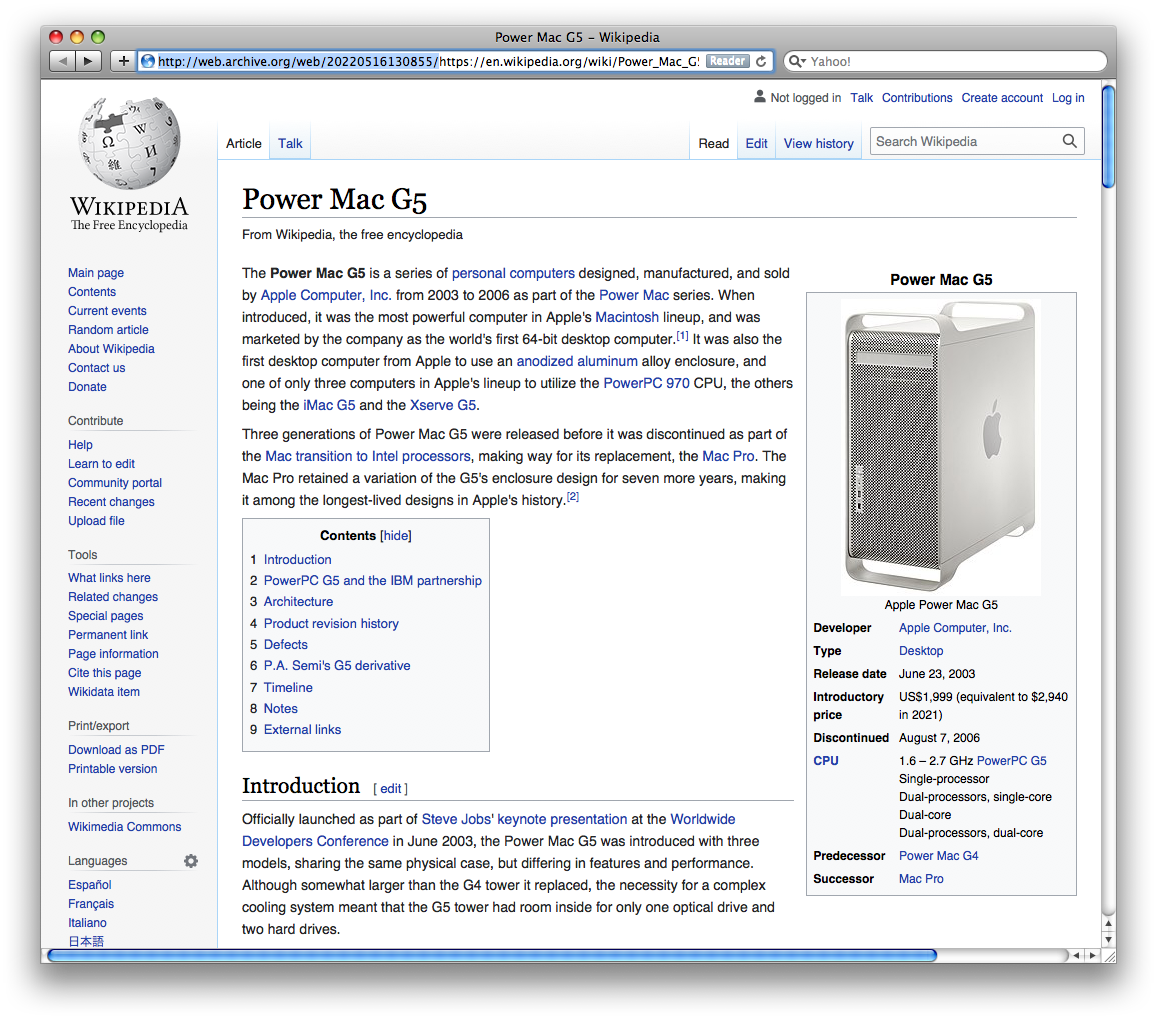This screenshot has height=1019, width=1157.
Task: Open Wikidata item link
Action: coord(104,692)
